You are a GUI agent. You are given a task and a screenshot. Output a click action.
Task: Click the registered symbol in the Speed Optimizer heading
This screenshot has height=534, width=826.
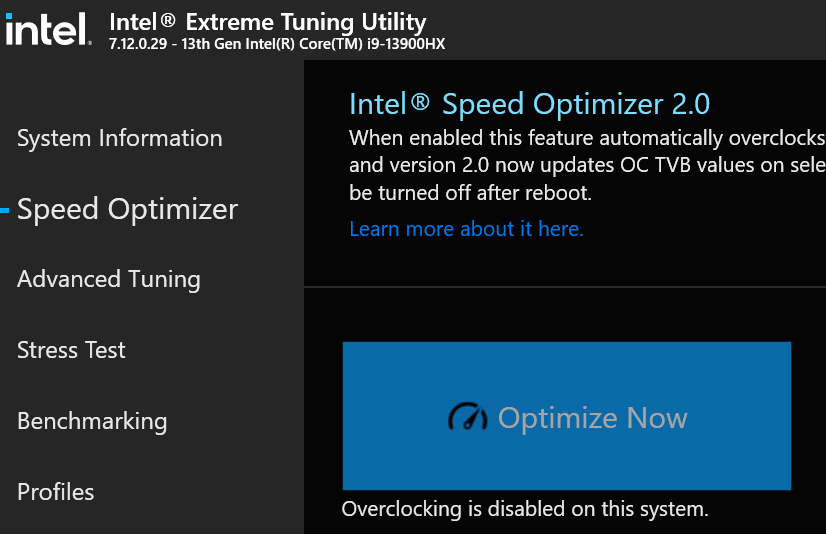[420, 101]
